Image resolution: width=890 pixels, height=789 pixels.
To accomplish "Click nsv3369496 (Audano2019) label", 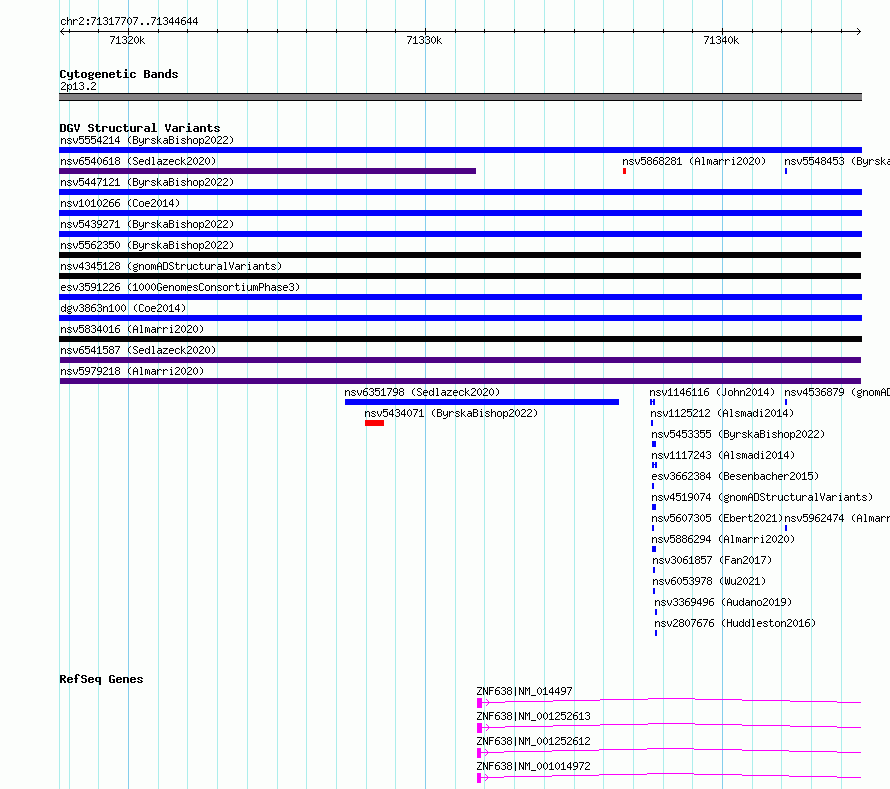I will [x=723, y=602].
